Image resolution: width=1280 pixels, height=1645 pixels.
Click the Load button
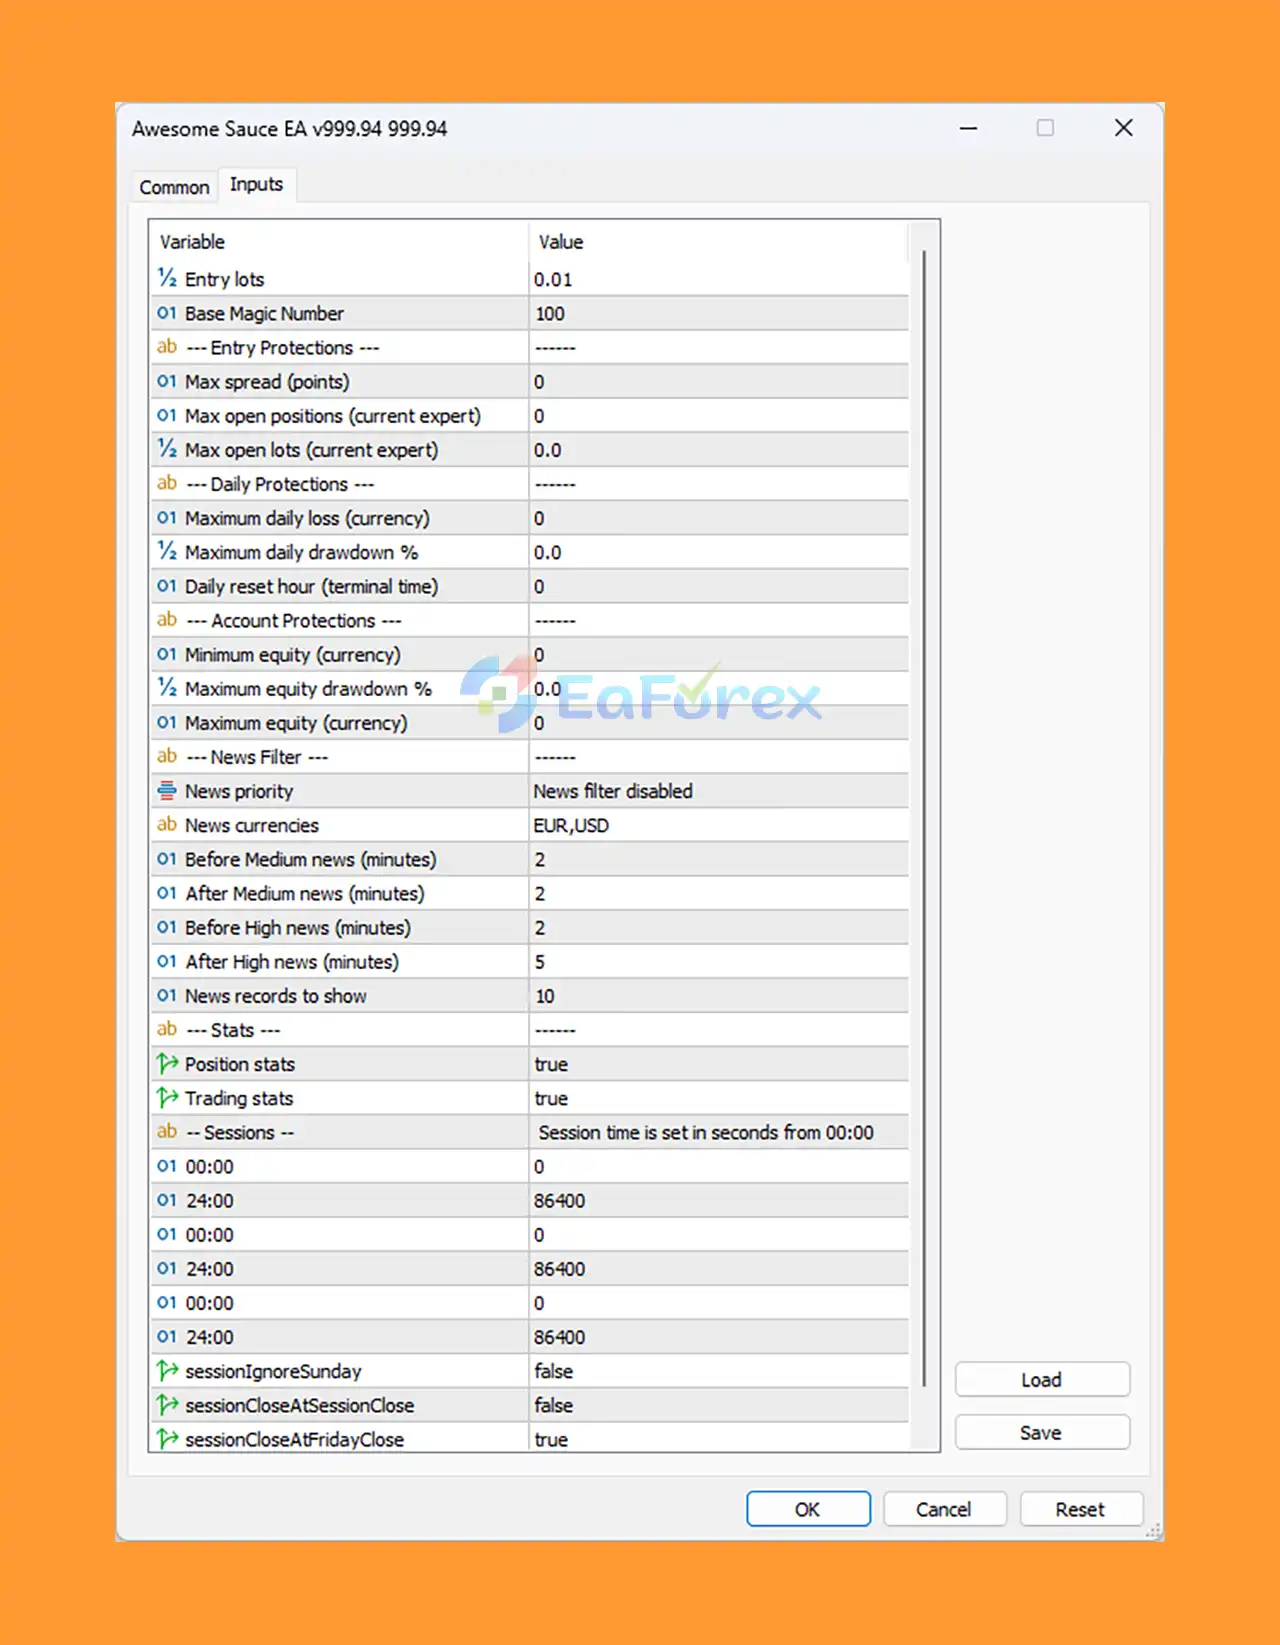pyautogui.click(x=1042, y=1380)
